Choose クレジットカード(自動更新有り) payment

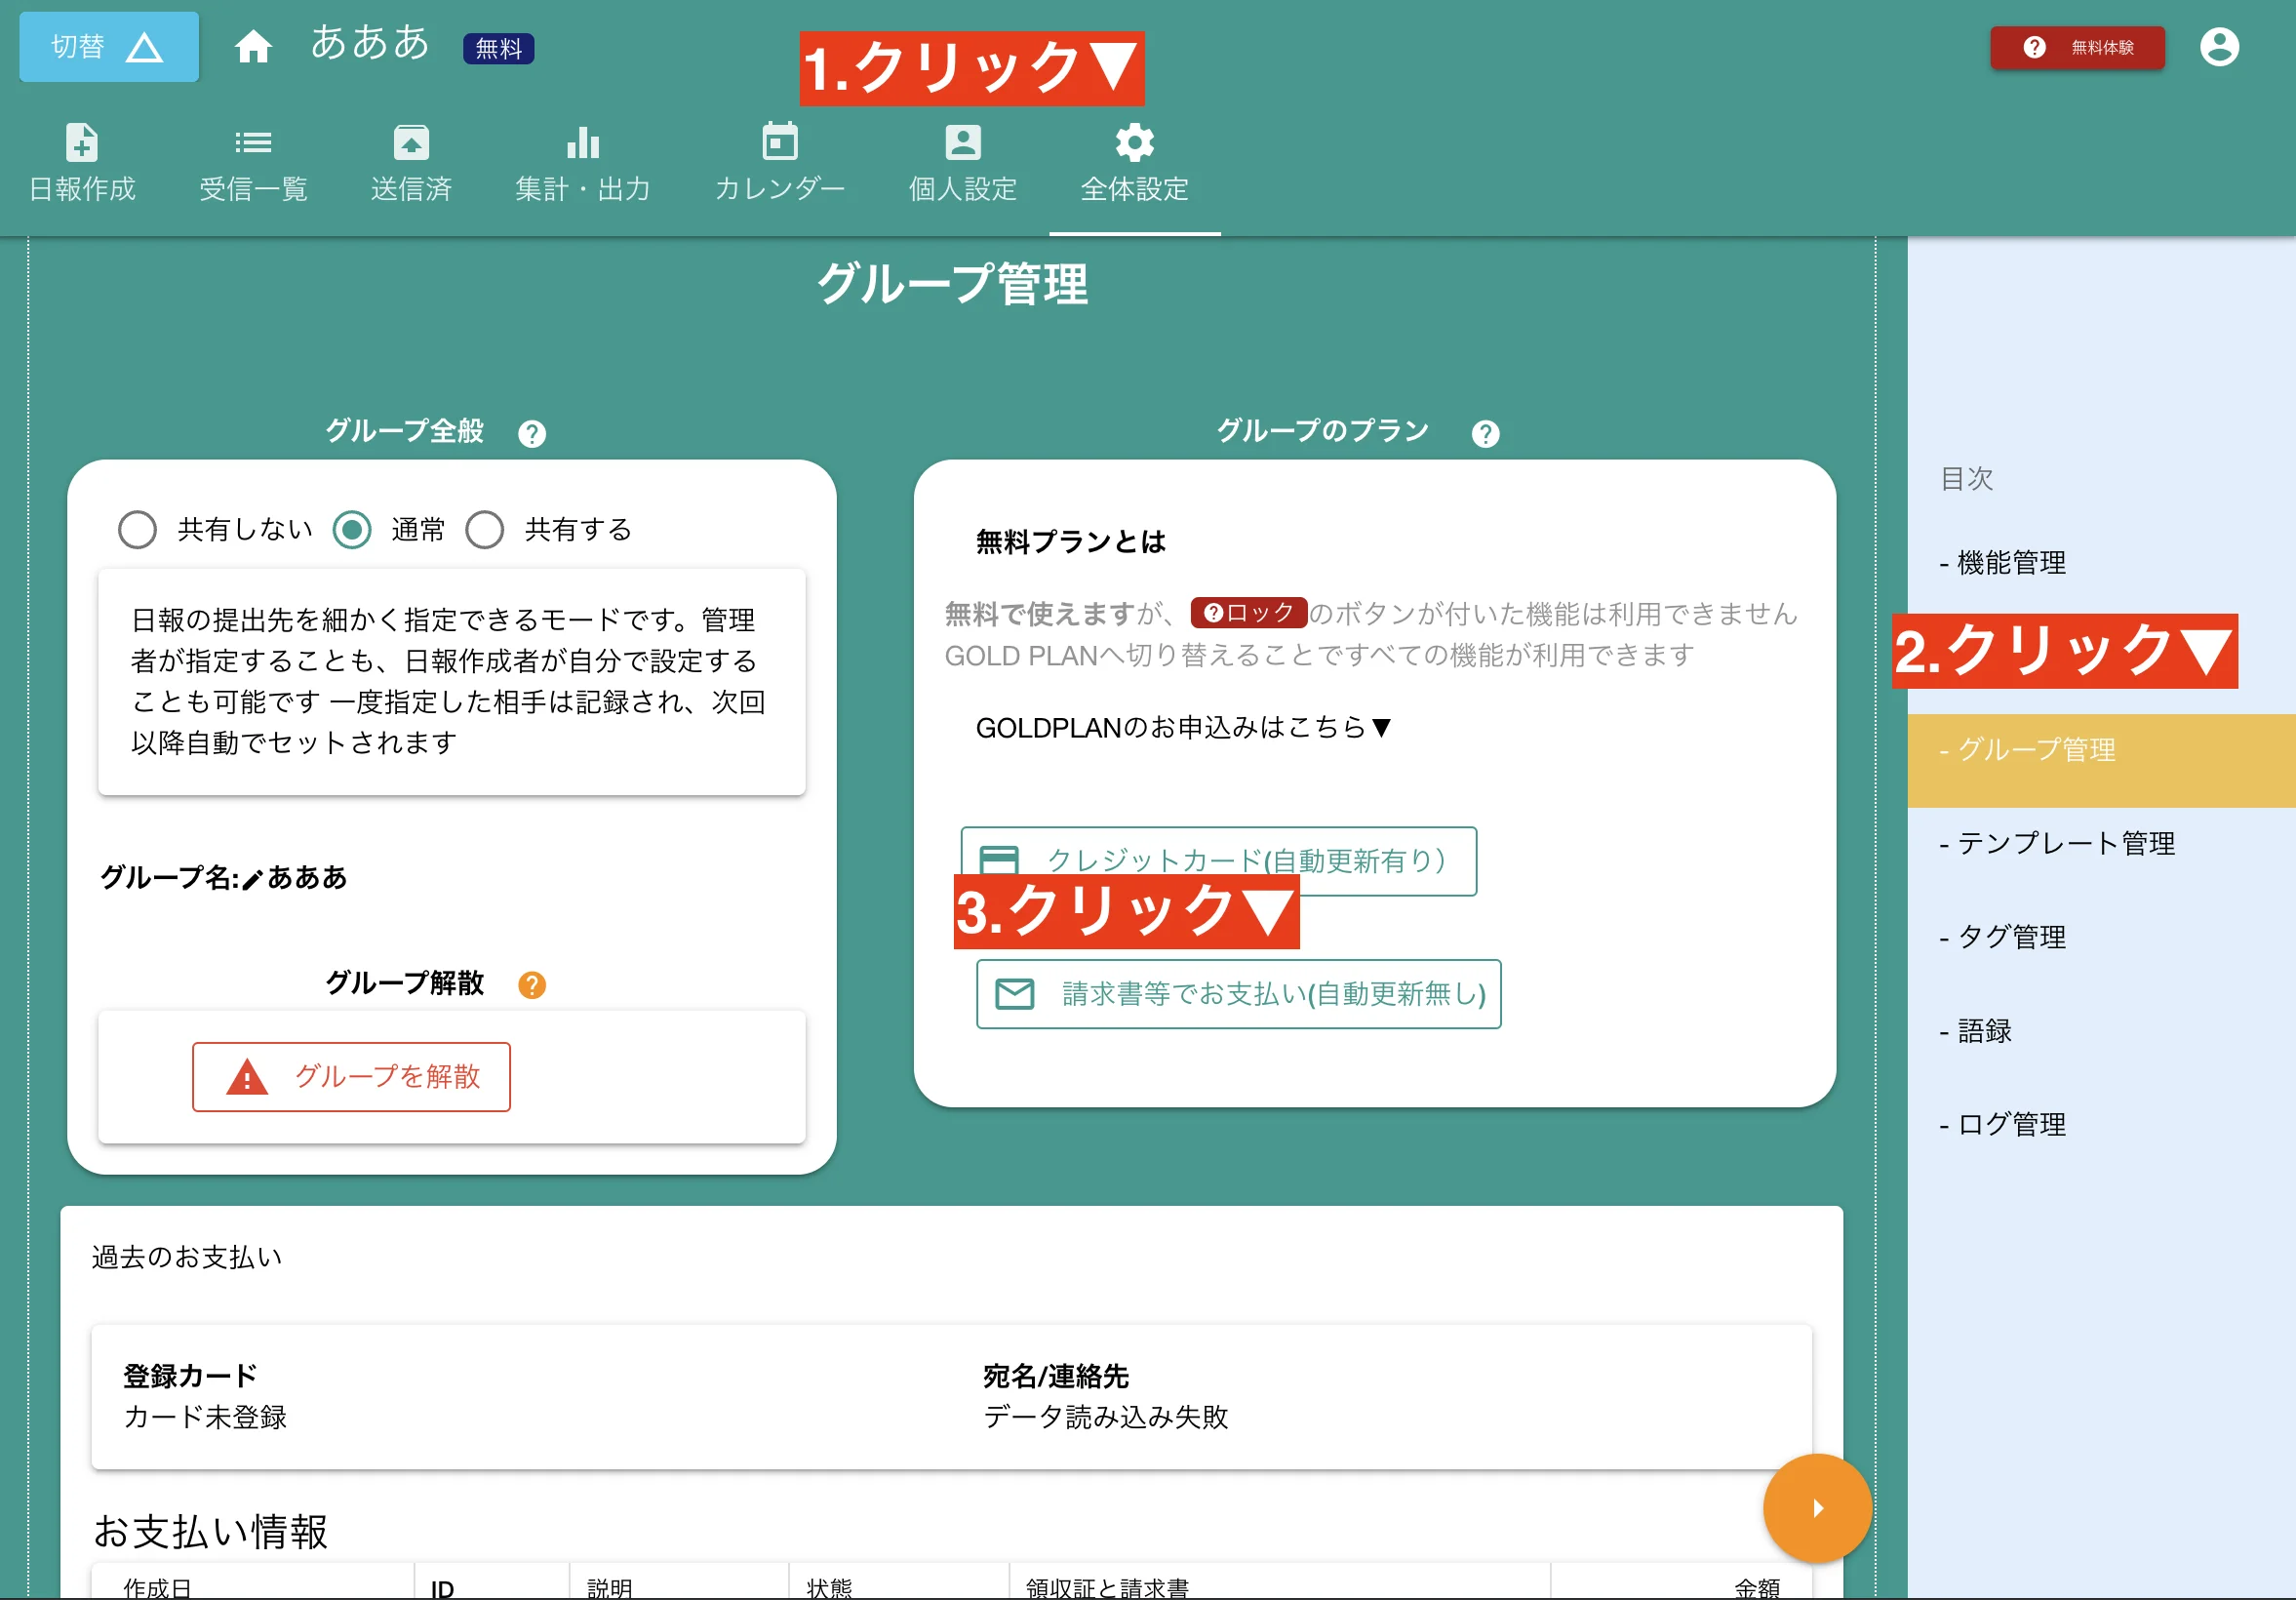1218,860
